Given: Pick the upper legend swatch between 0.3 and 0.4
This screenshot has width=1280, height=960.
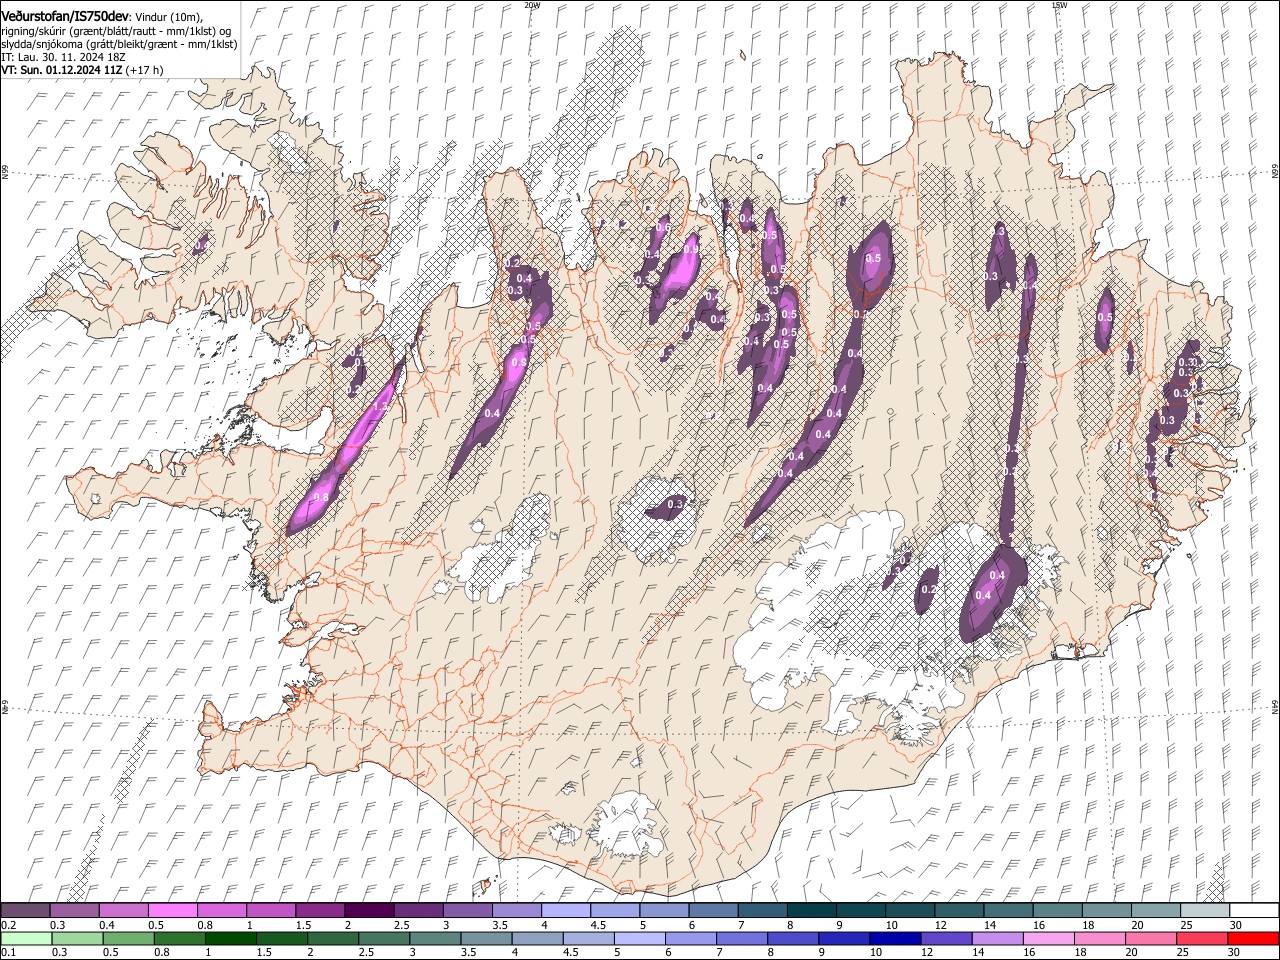Looking at the screenshot, I should tap(74, 911).
